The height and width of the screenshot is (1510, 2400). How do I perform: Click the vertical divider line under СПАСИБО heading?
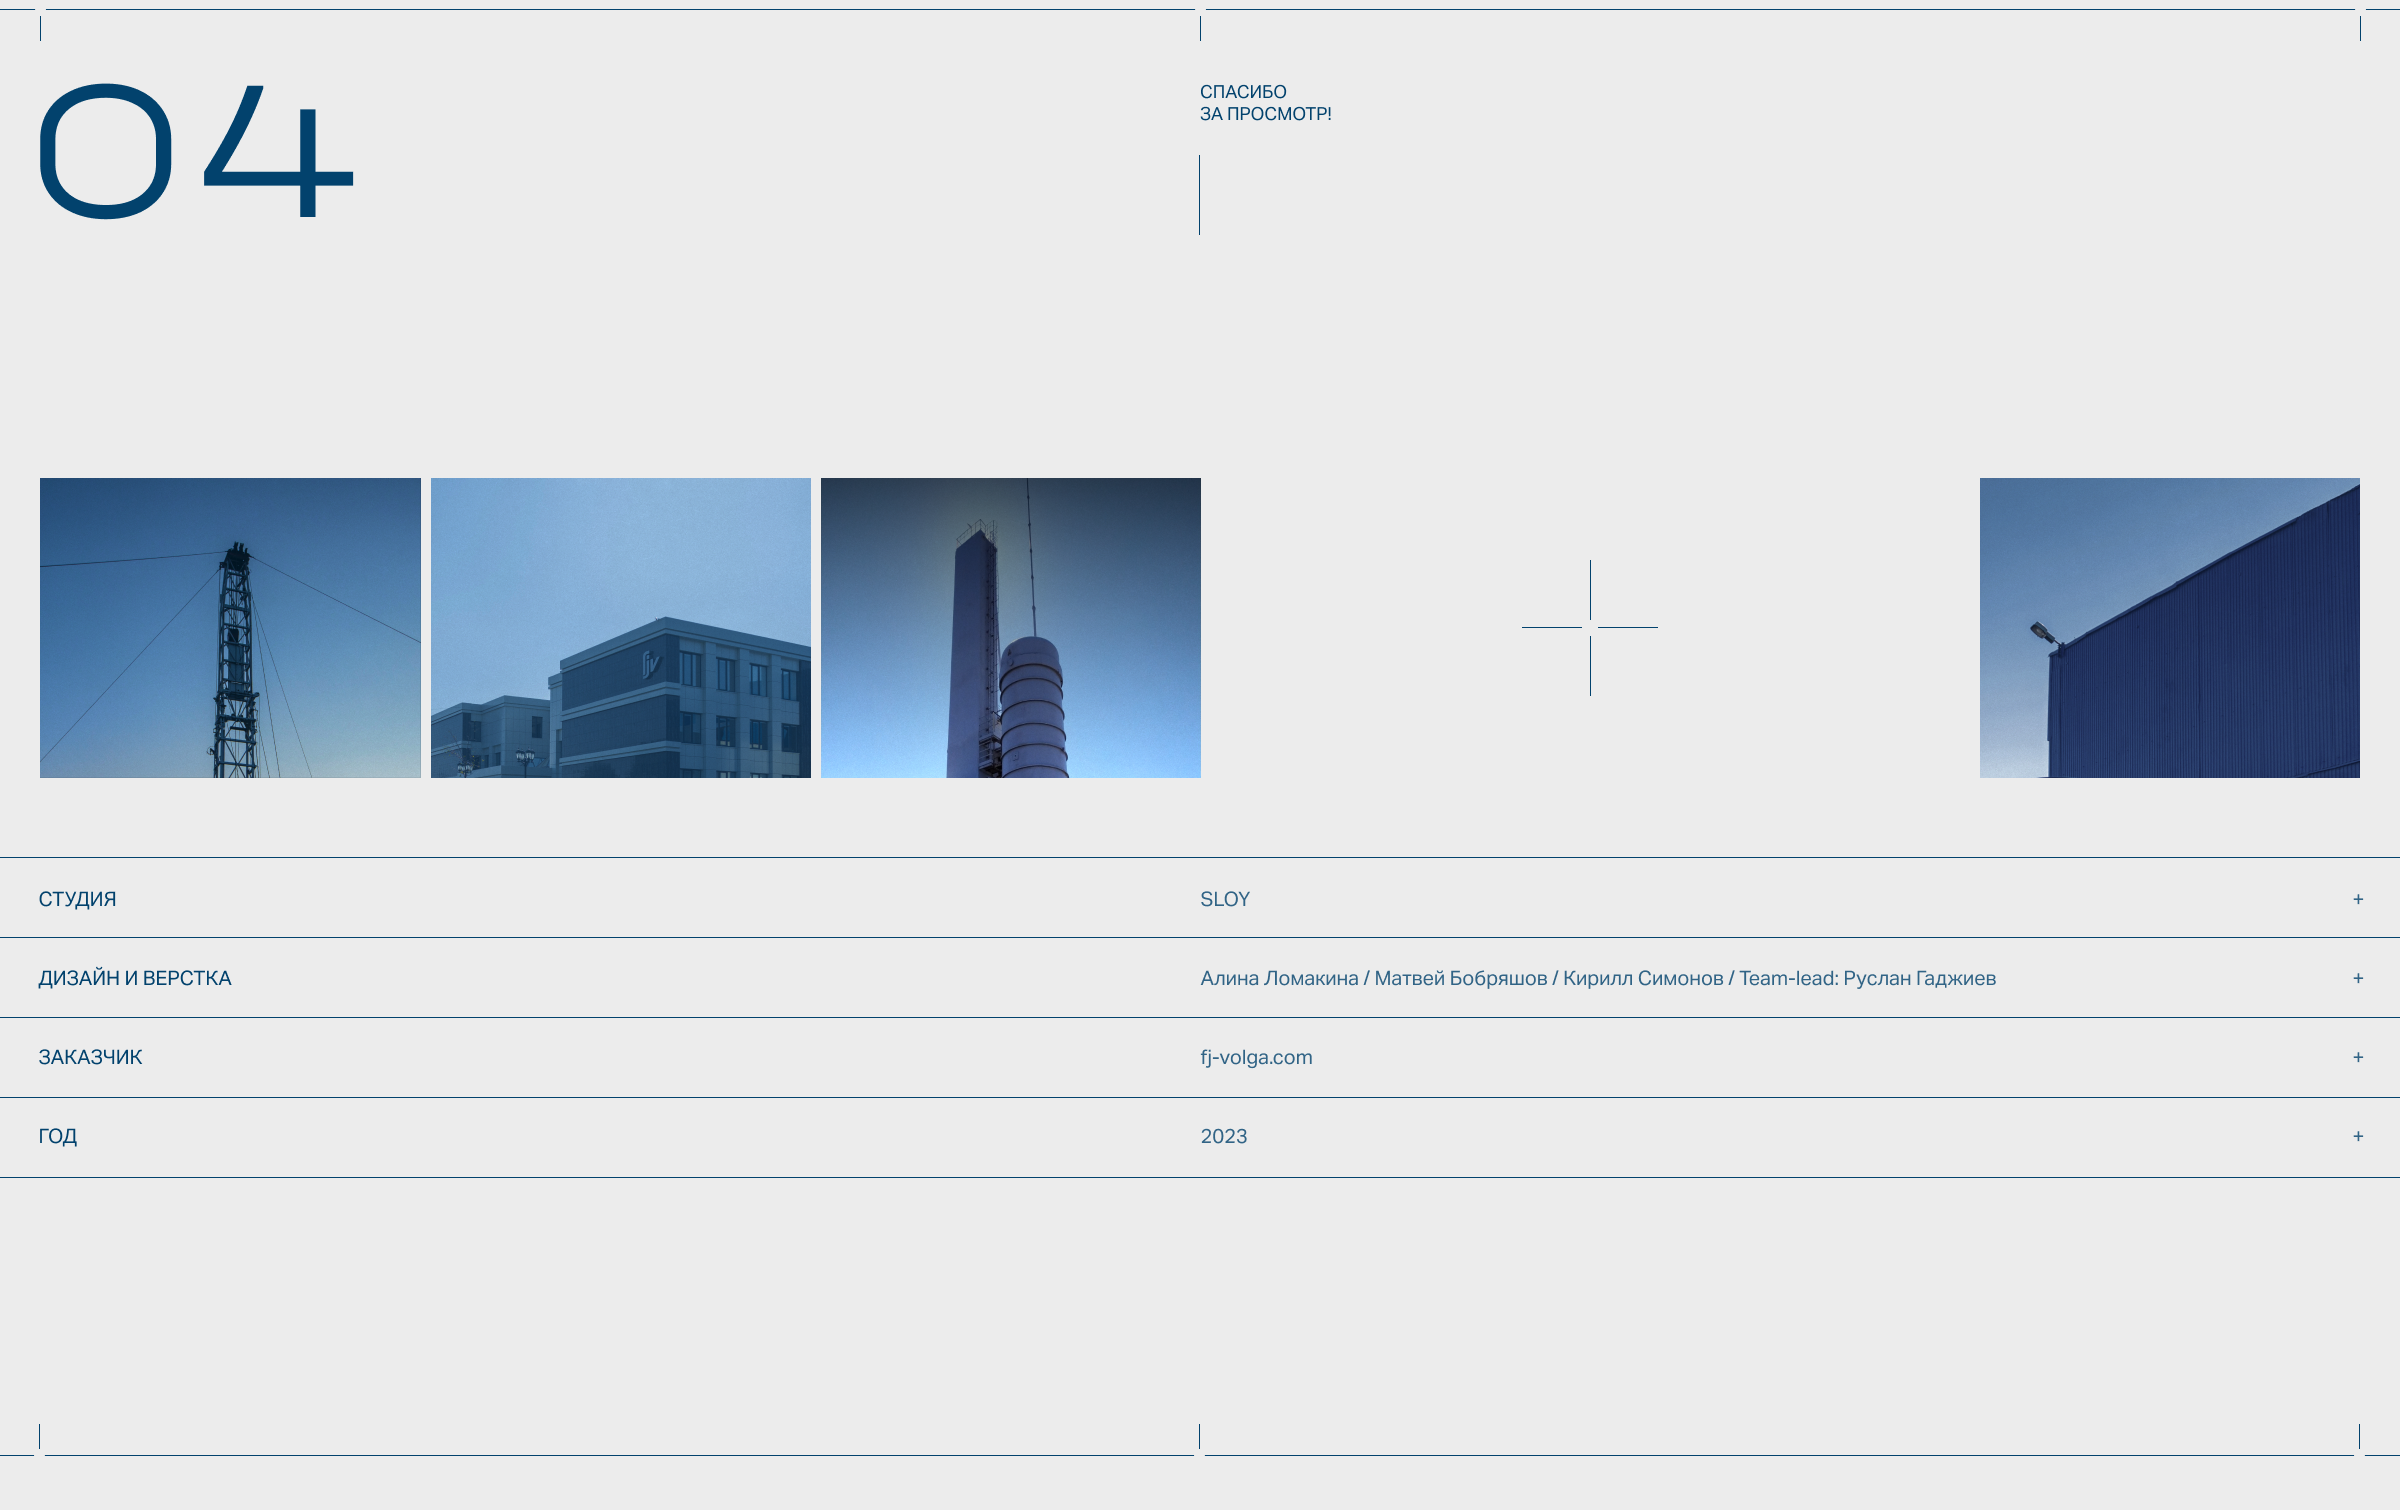[x=1199, y=195]
